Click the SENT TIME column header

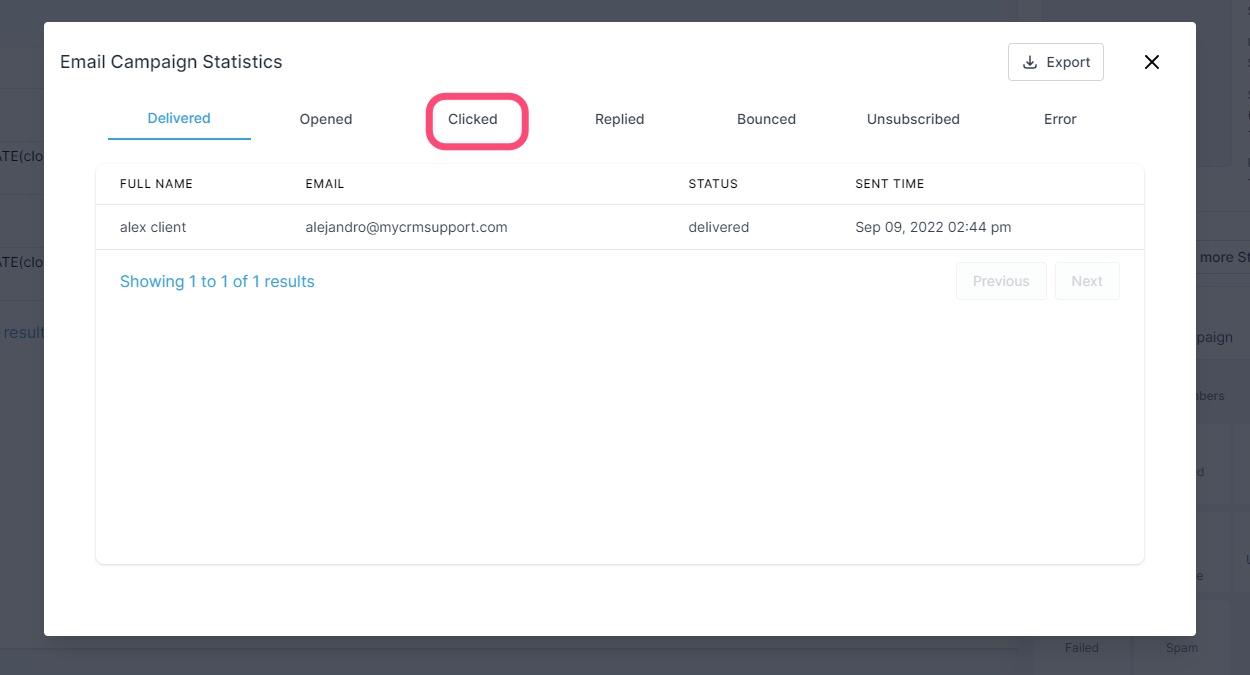pos(890,184)
